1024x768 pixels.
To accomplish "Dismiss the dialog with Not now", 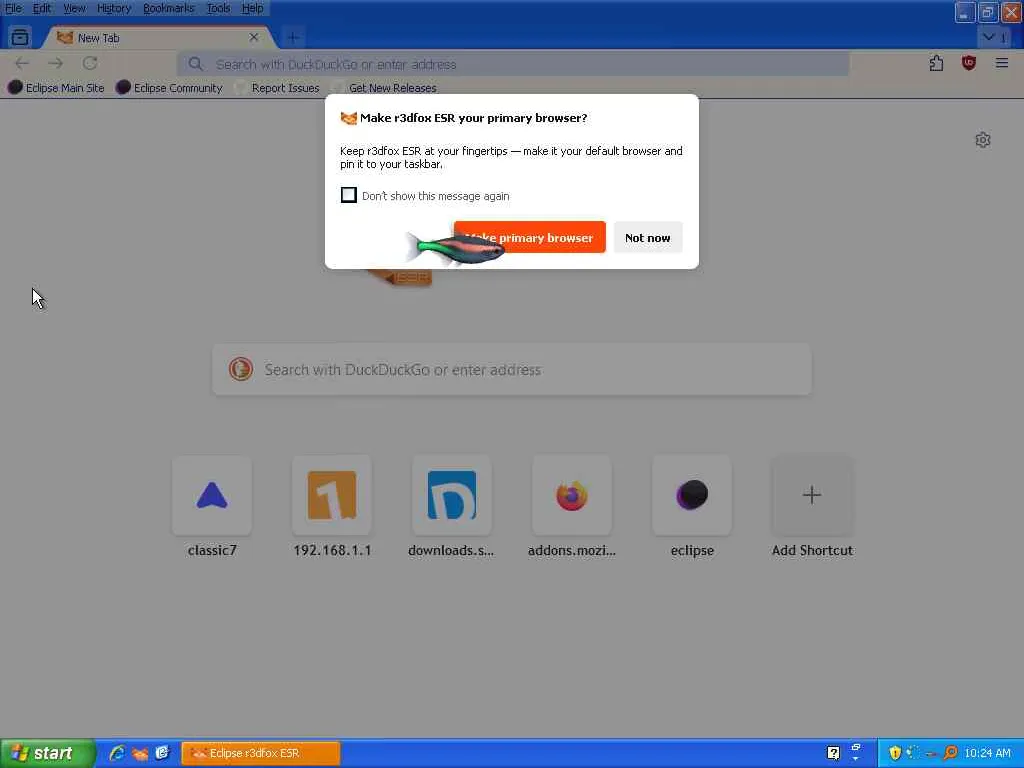I will pos(647,238).
